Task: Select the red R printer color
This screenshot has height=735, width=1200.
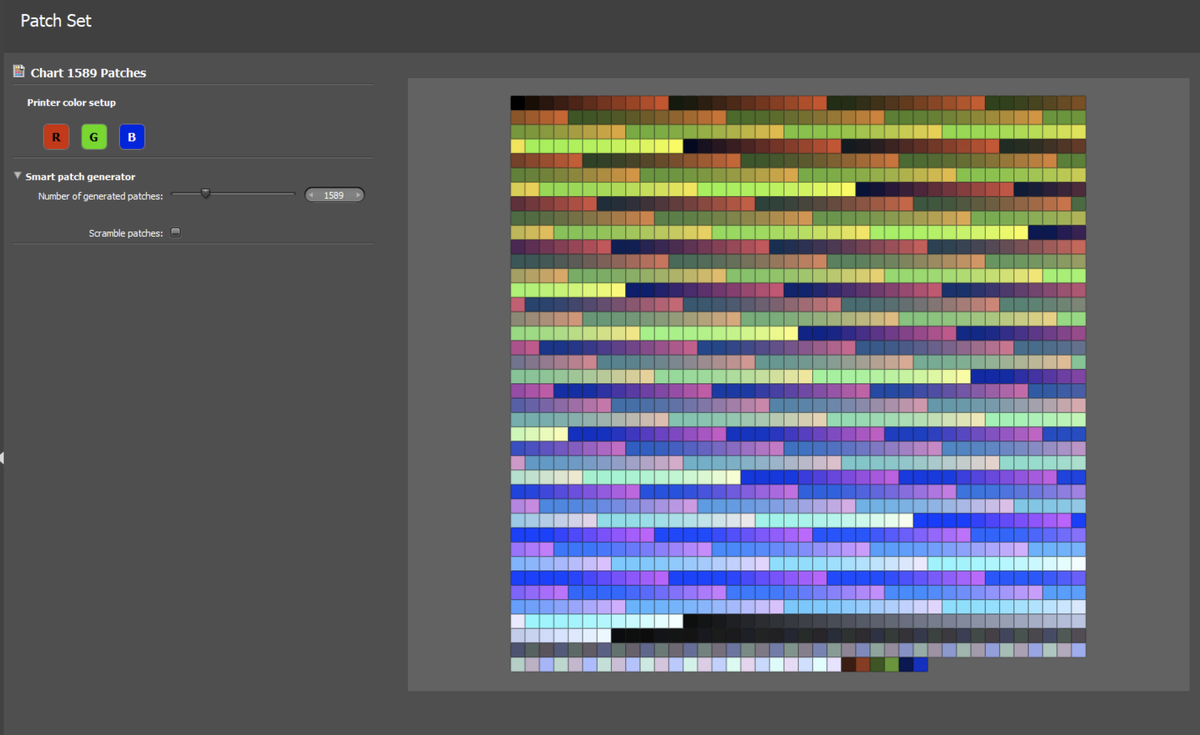Action: (x=56, y=137)
